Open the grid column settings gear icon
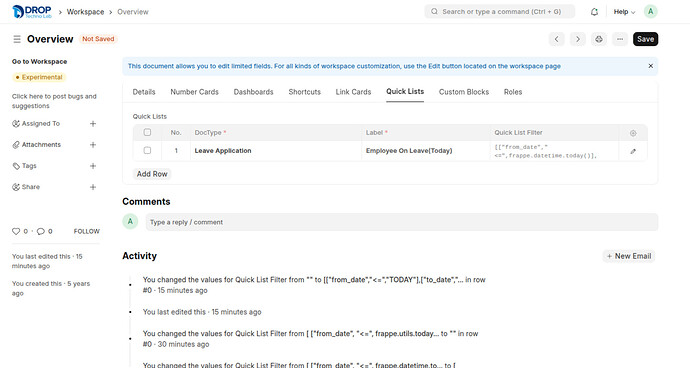This screenshot has height=368, width=690. coord(633,133)
